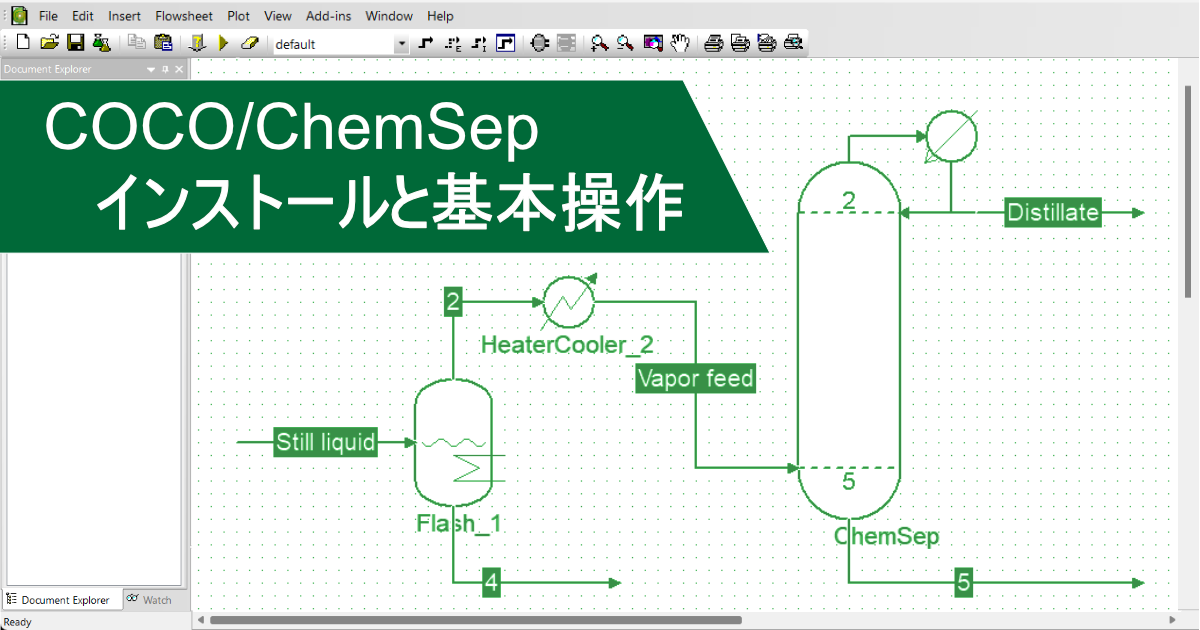Click the horizontal scrollbar left arrow

[x=200, y=620]
